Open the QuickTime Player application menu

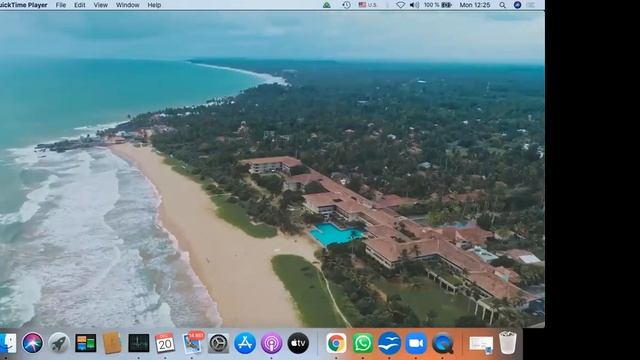(23, 5)
